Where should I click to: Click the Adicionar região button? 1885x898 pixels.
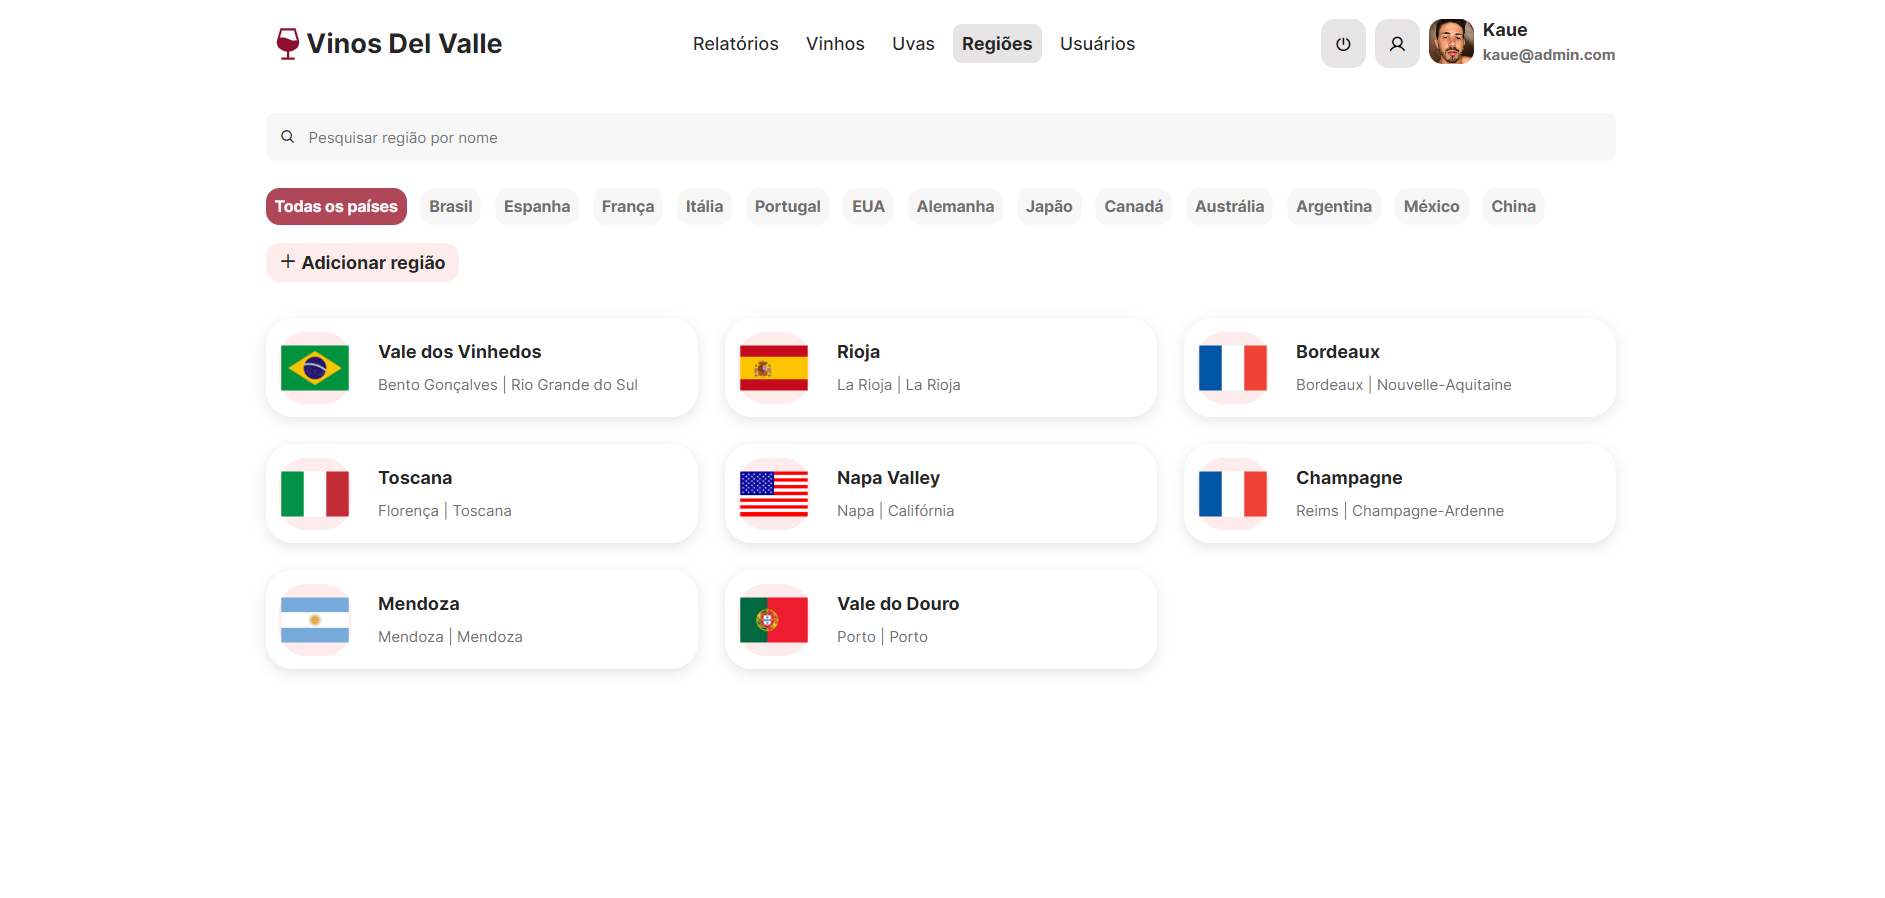tap(362, 263)
